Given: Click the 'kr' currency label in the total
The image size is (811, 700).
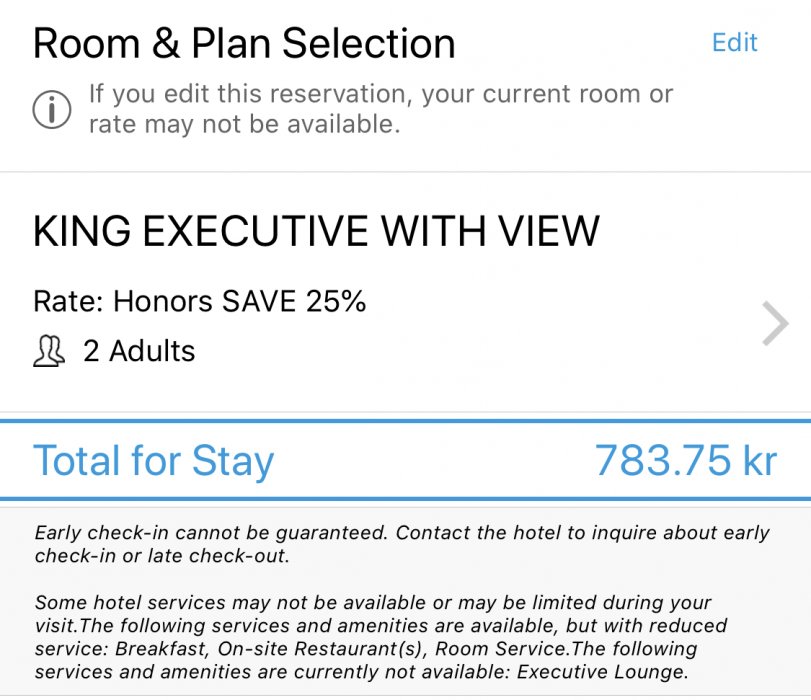Looking at the screenshot, I should 760,461.
